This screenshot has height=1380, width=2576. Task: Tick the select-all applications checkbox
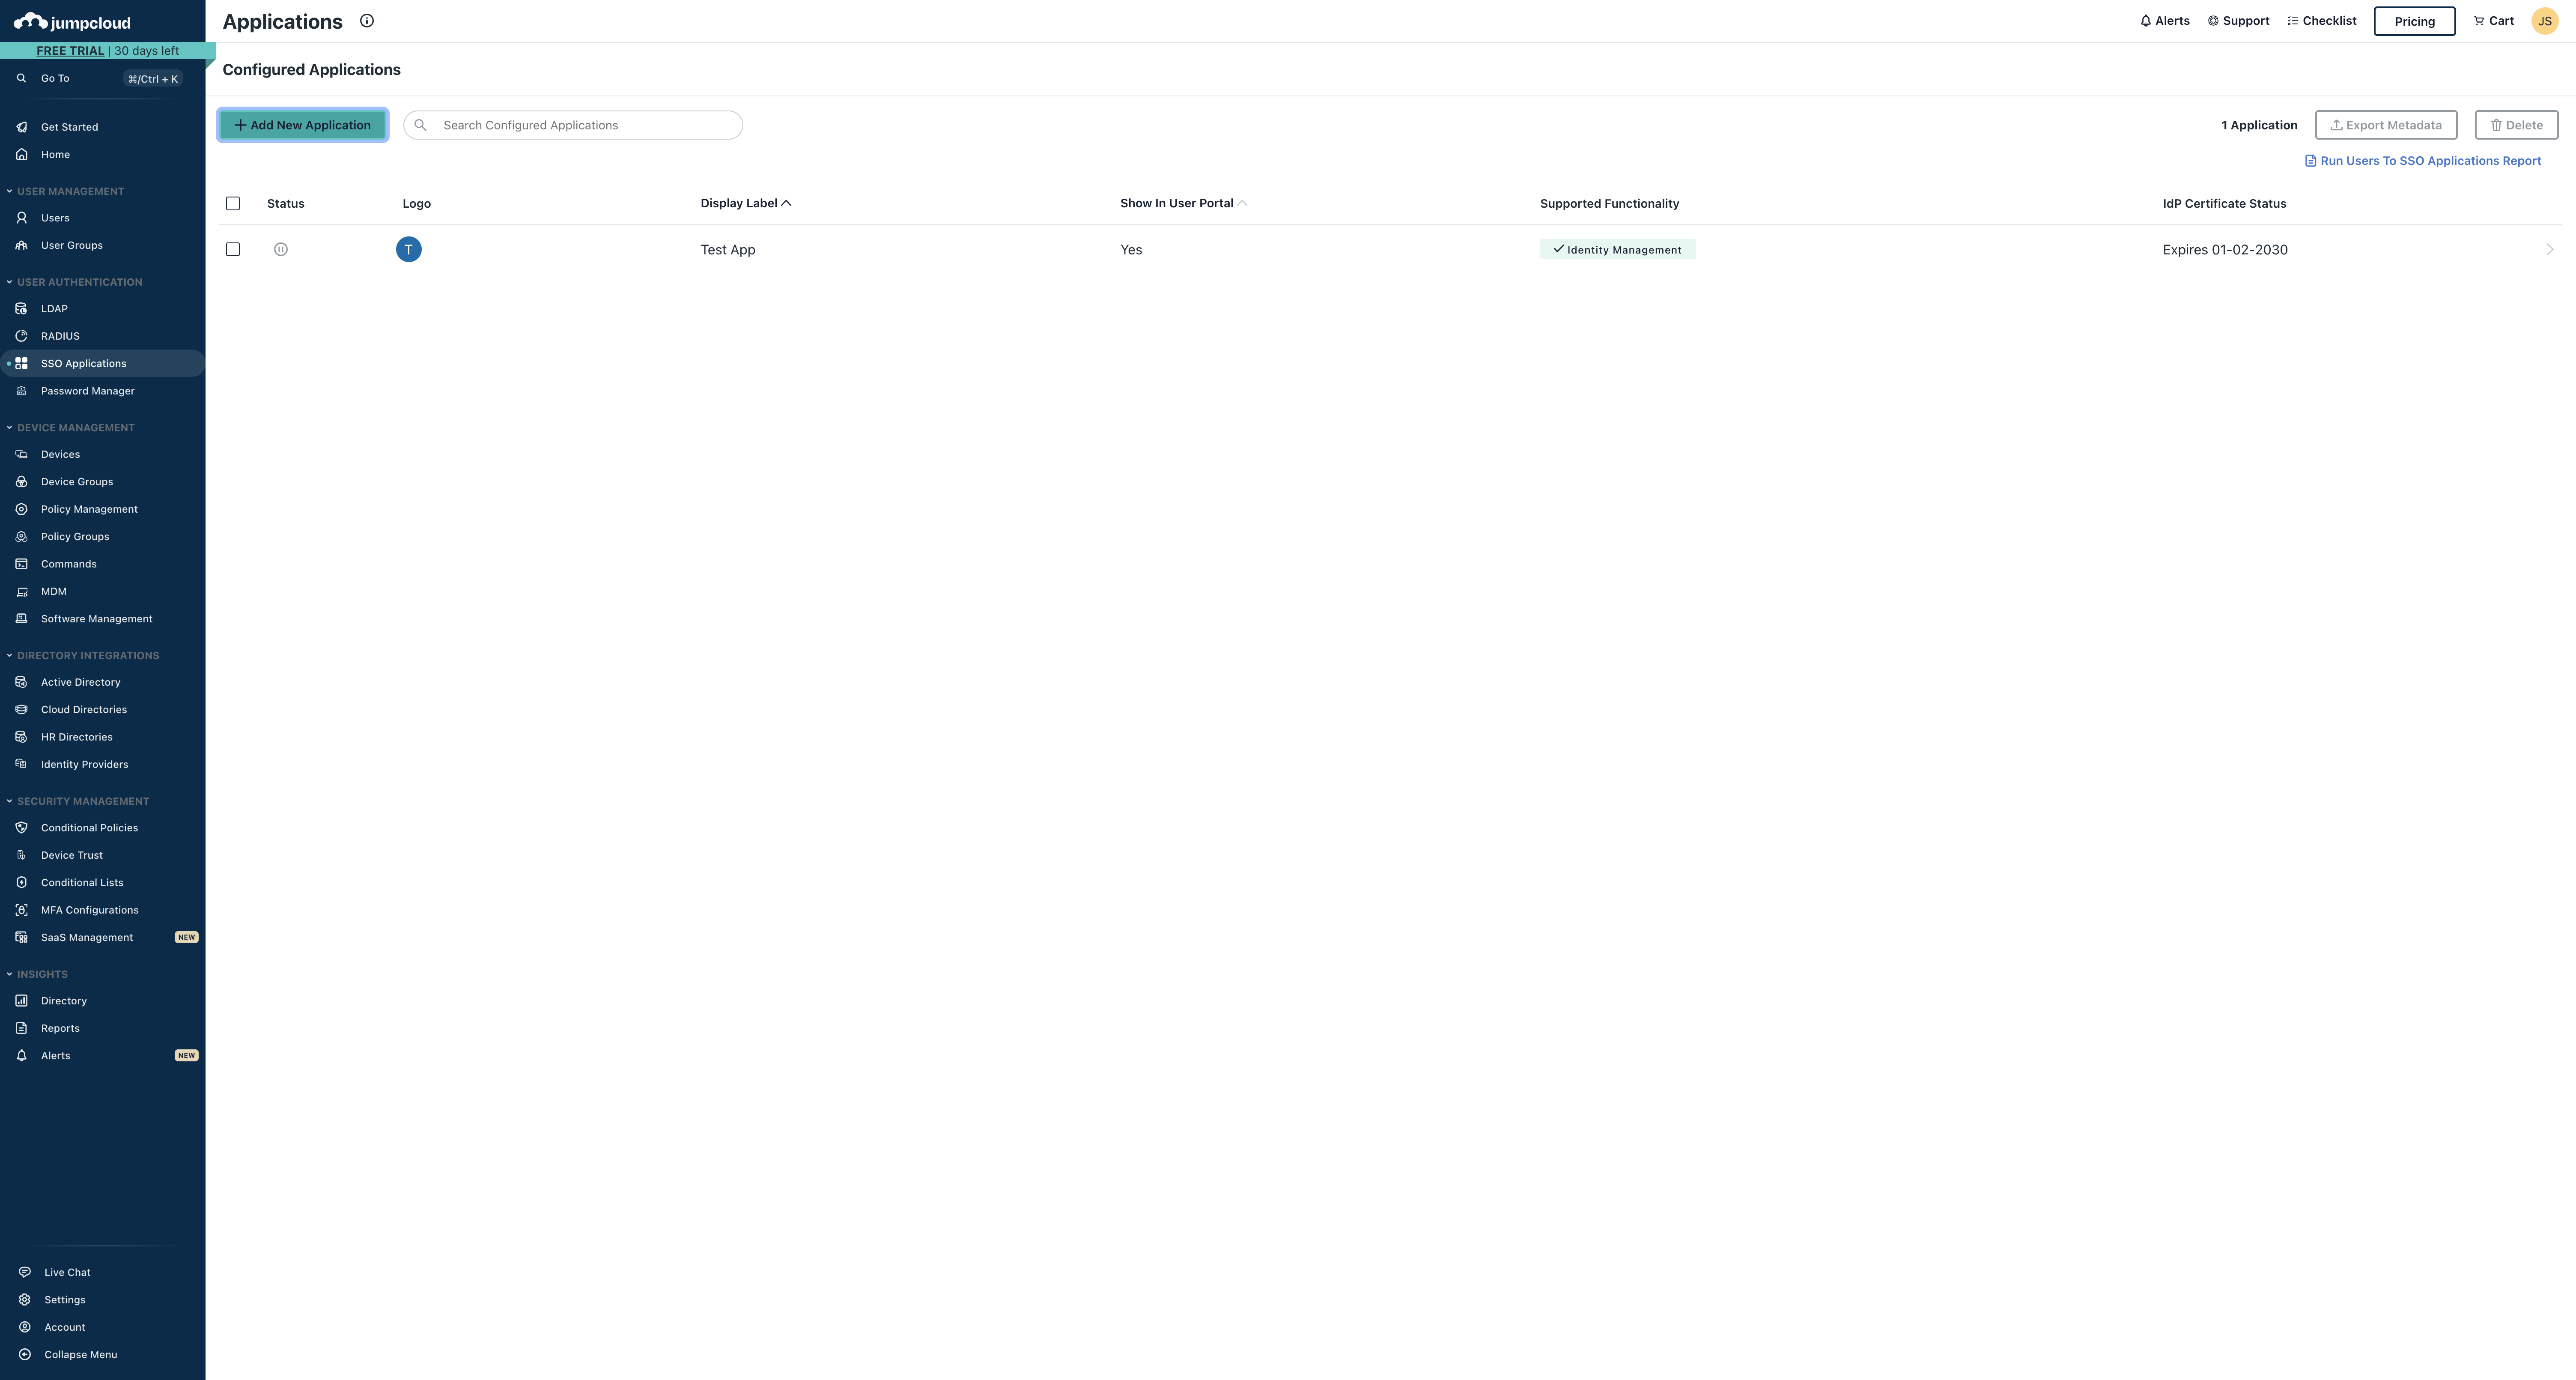(233, 204)
